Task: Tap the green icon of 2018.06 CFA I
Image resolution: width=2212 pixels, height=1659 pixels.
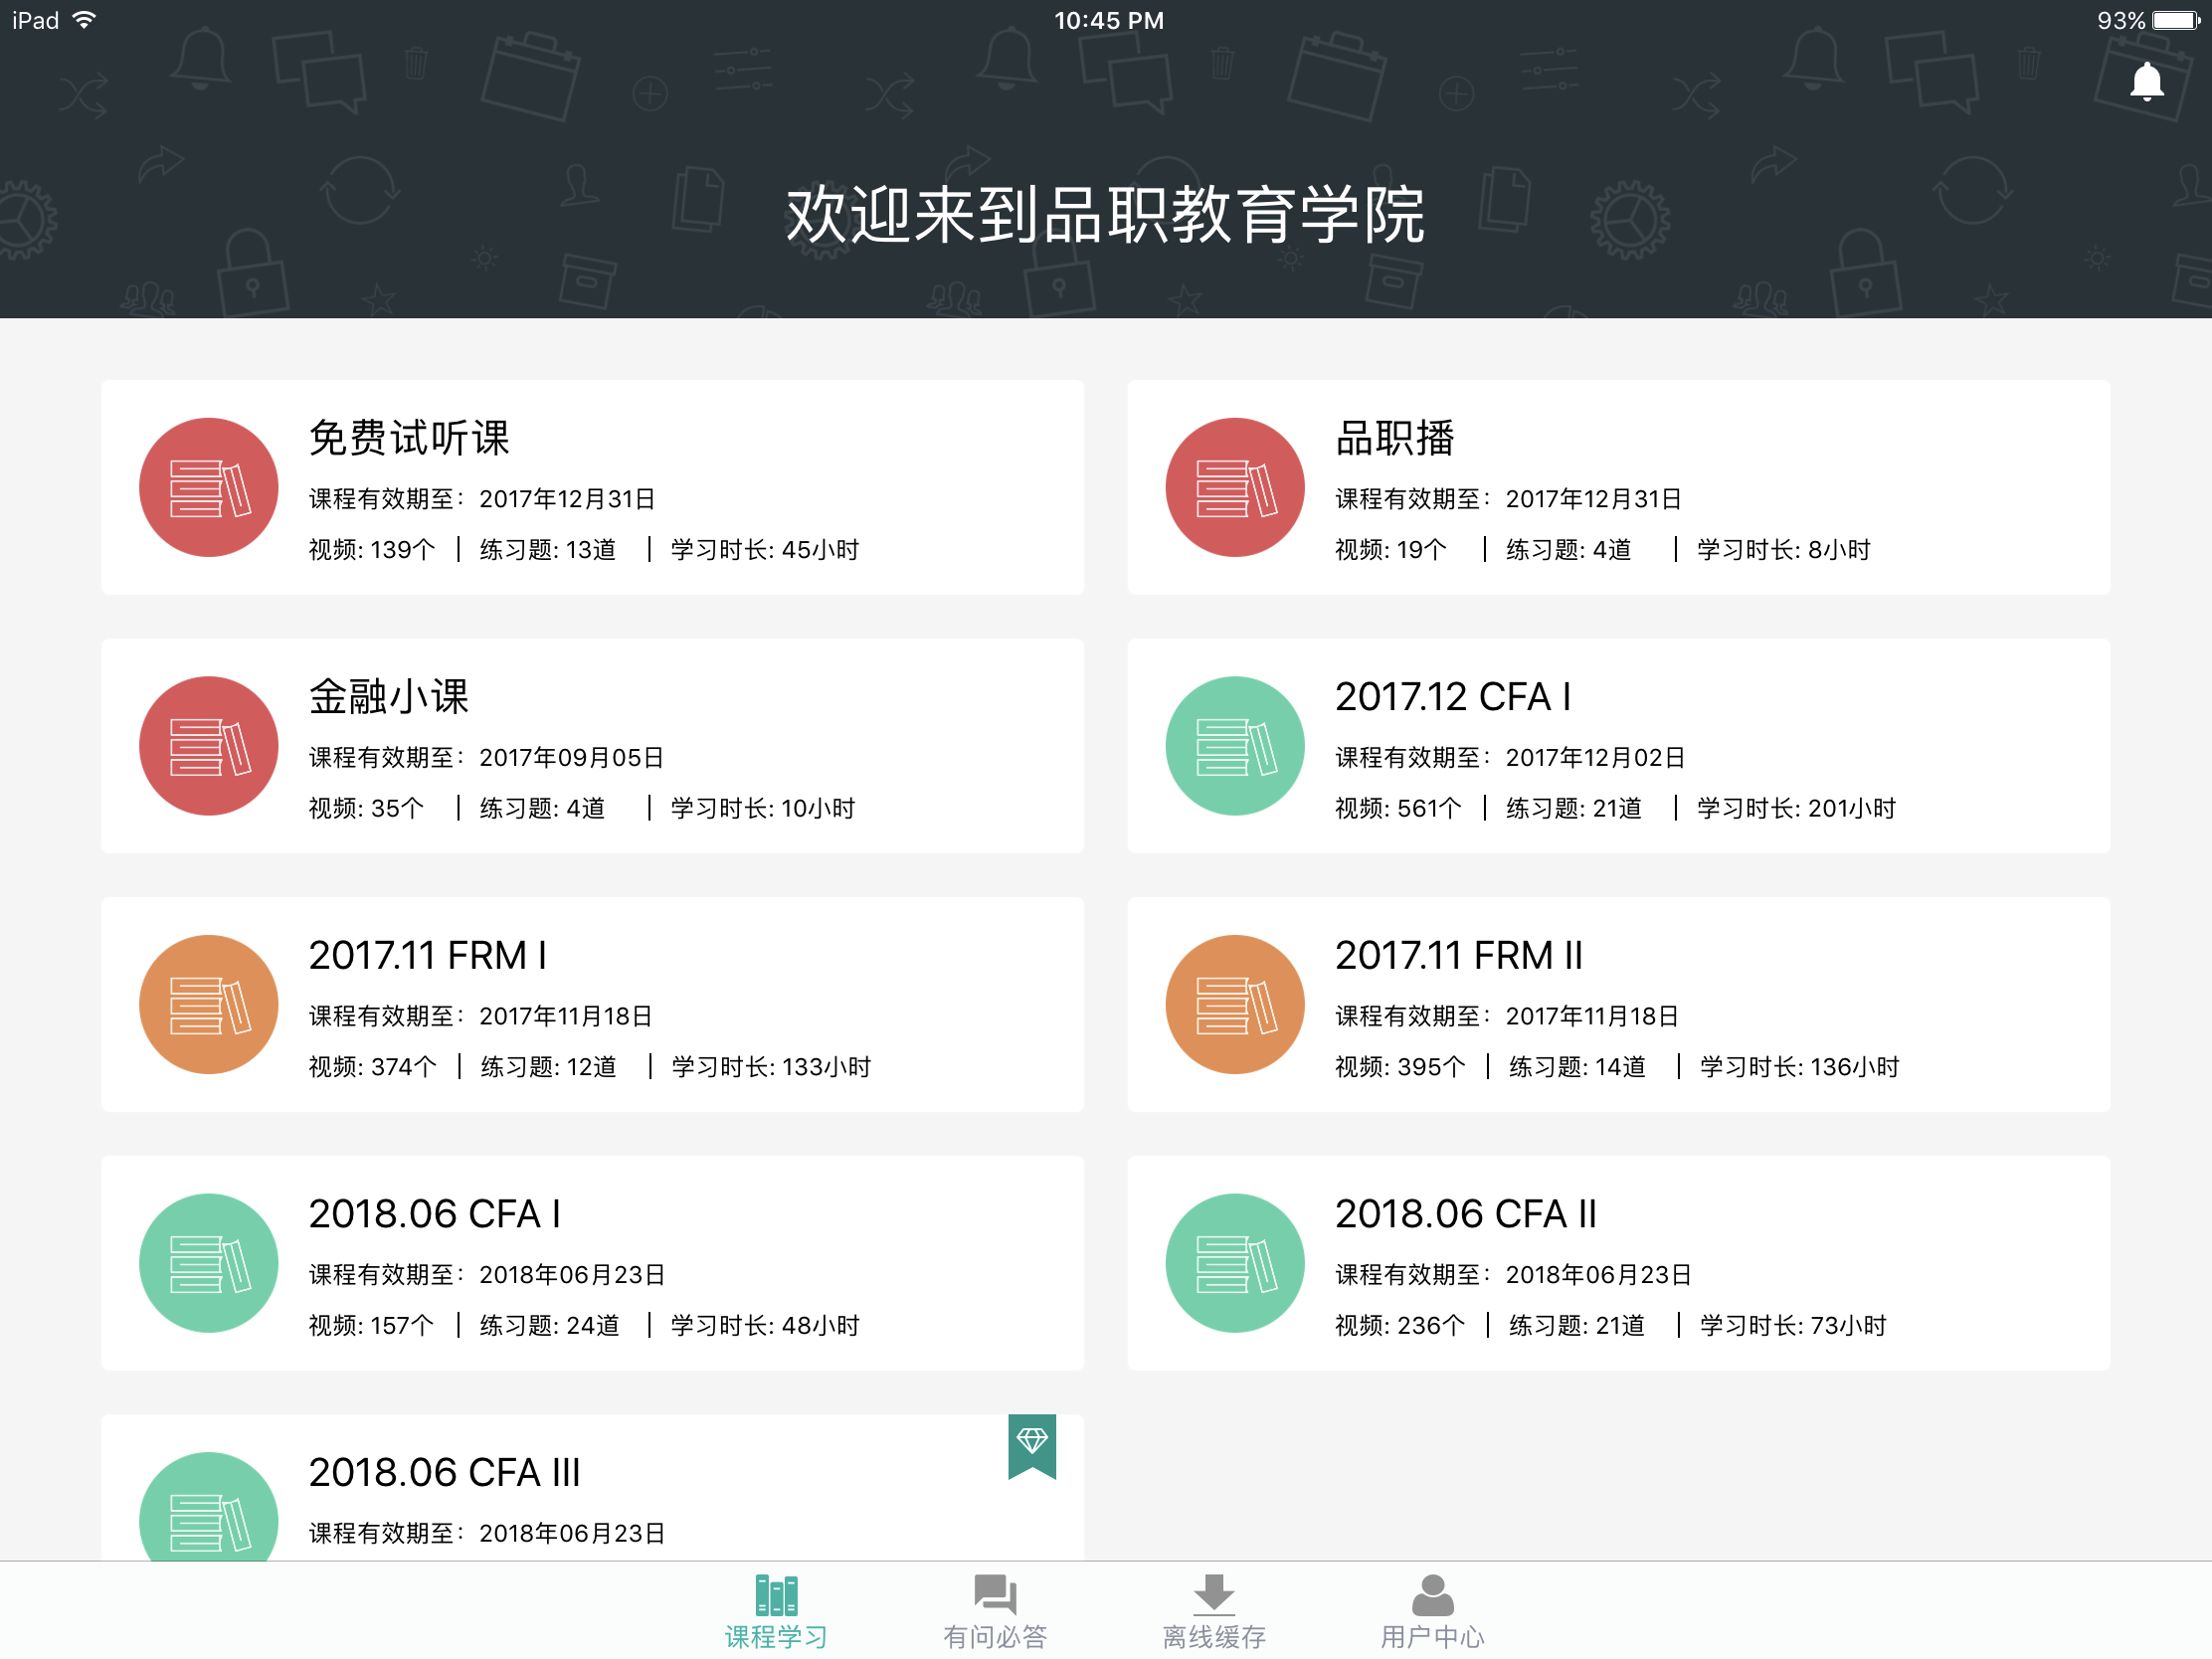Action: pos(209,1263)
